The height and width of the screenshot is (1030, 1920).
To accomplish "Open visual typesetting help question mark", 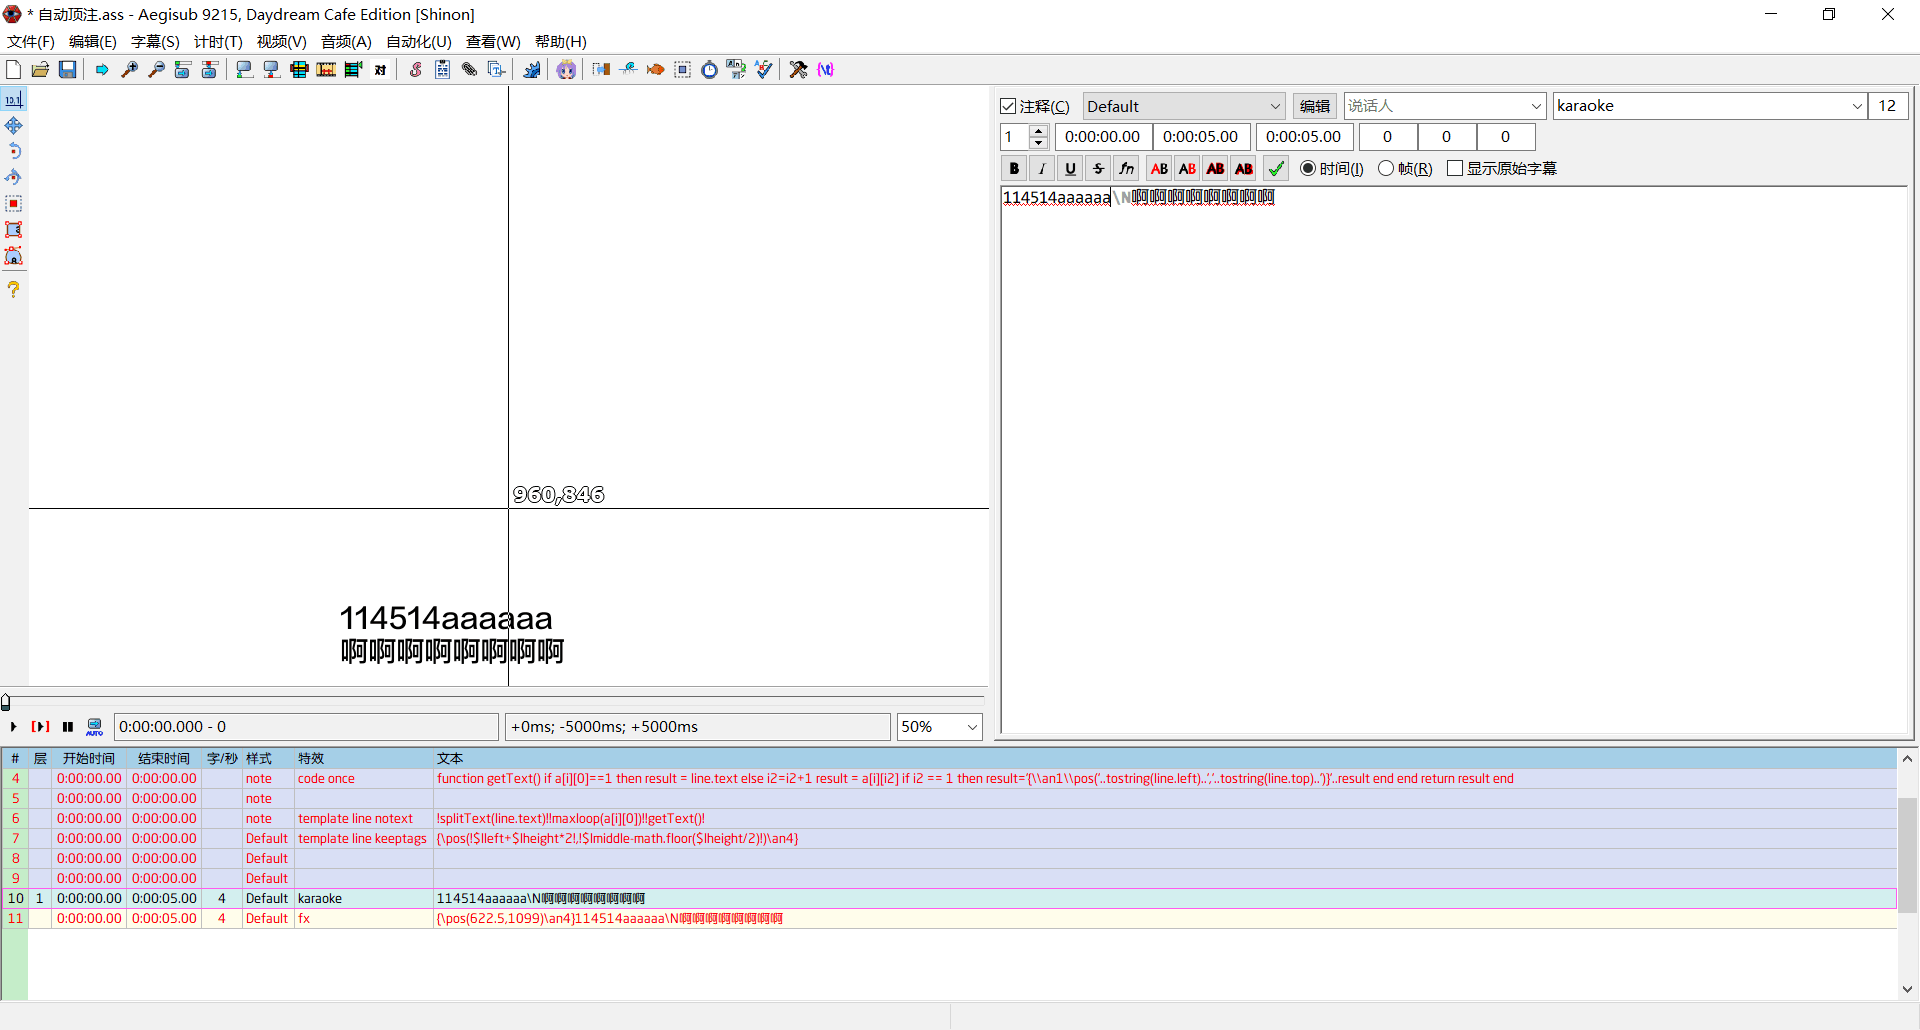I will coord(14,288).
